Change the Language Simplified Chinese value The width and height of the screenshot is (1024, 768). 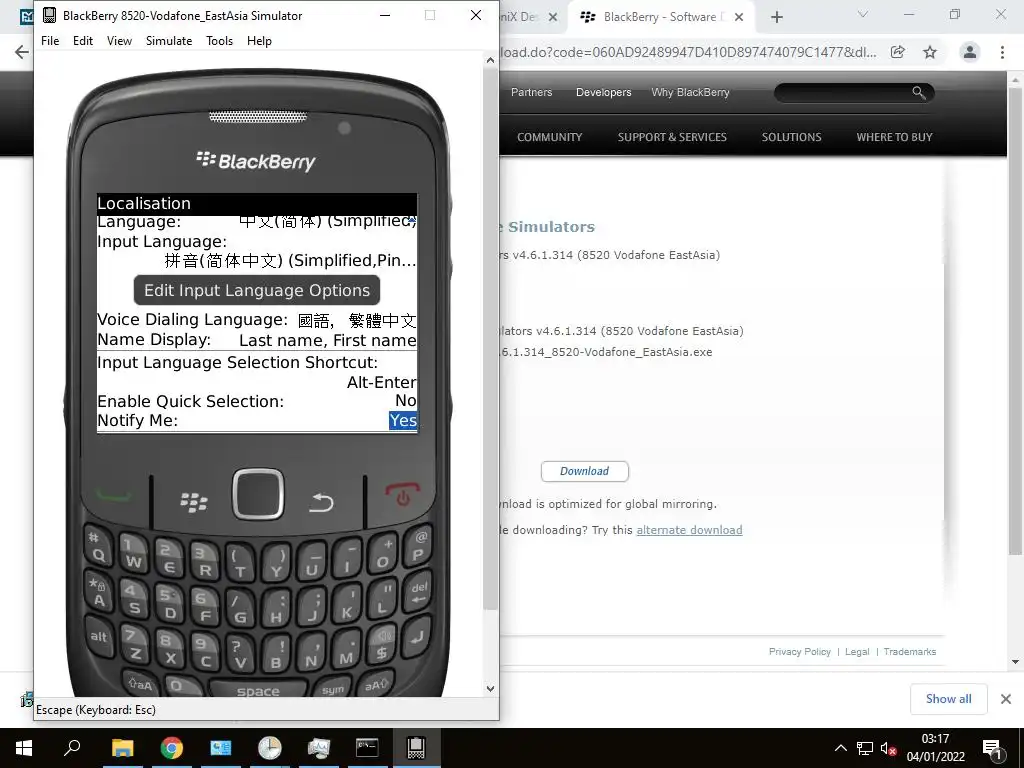(327, 221)
